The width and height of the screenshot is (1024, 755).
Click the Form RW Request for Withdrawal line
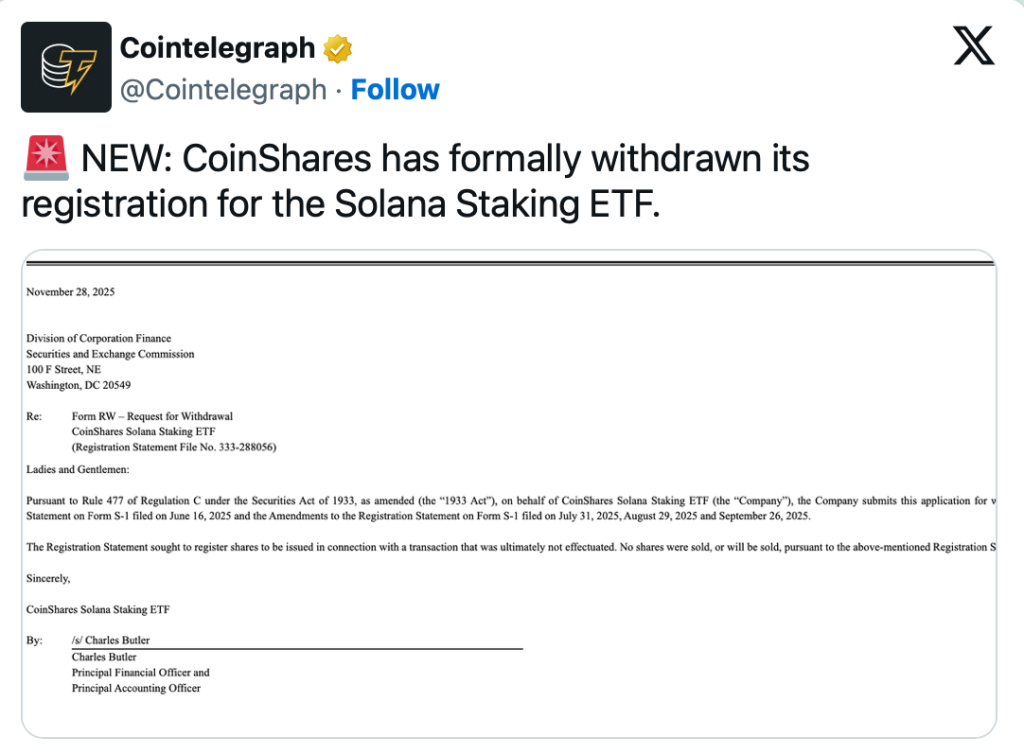point(152,416)
